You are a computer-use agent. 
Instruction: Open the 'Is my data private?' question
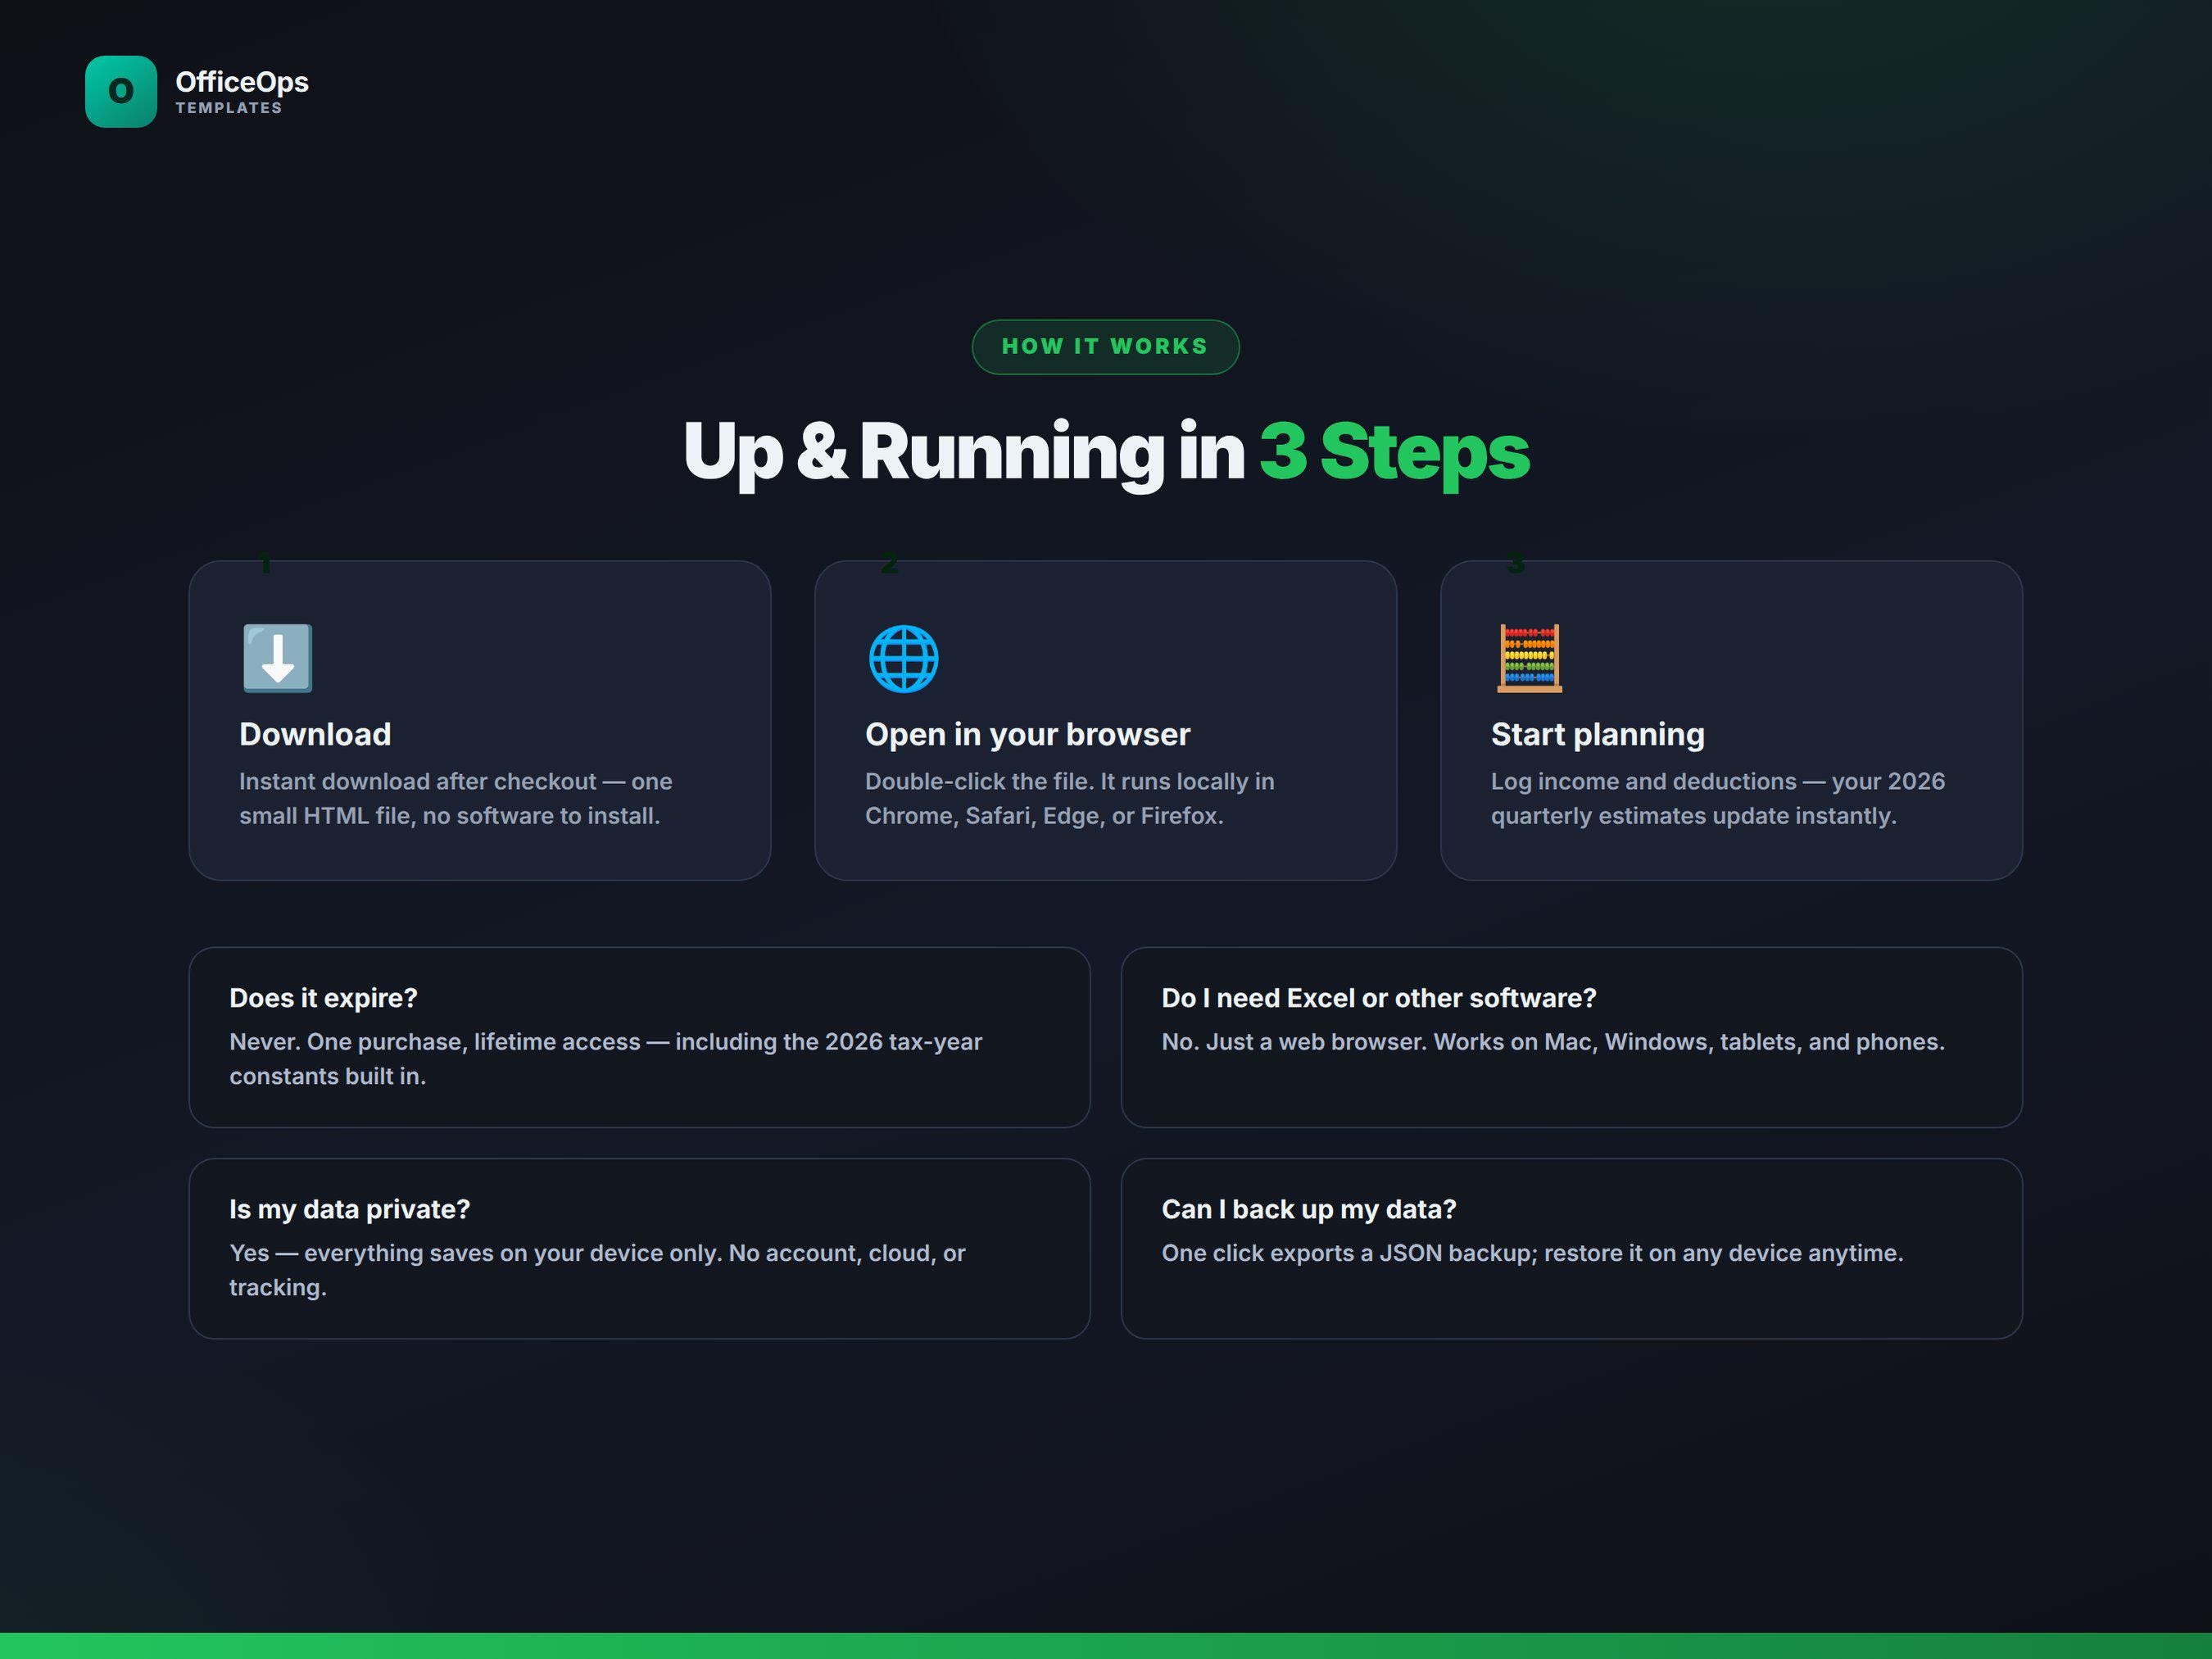pyautogui.click(x=349, y=1209)
